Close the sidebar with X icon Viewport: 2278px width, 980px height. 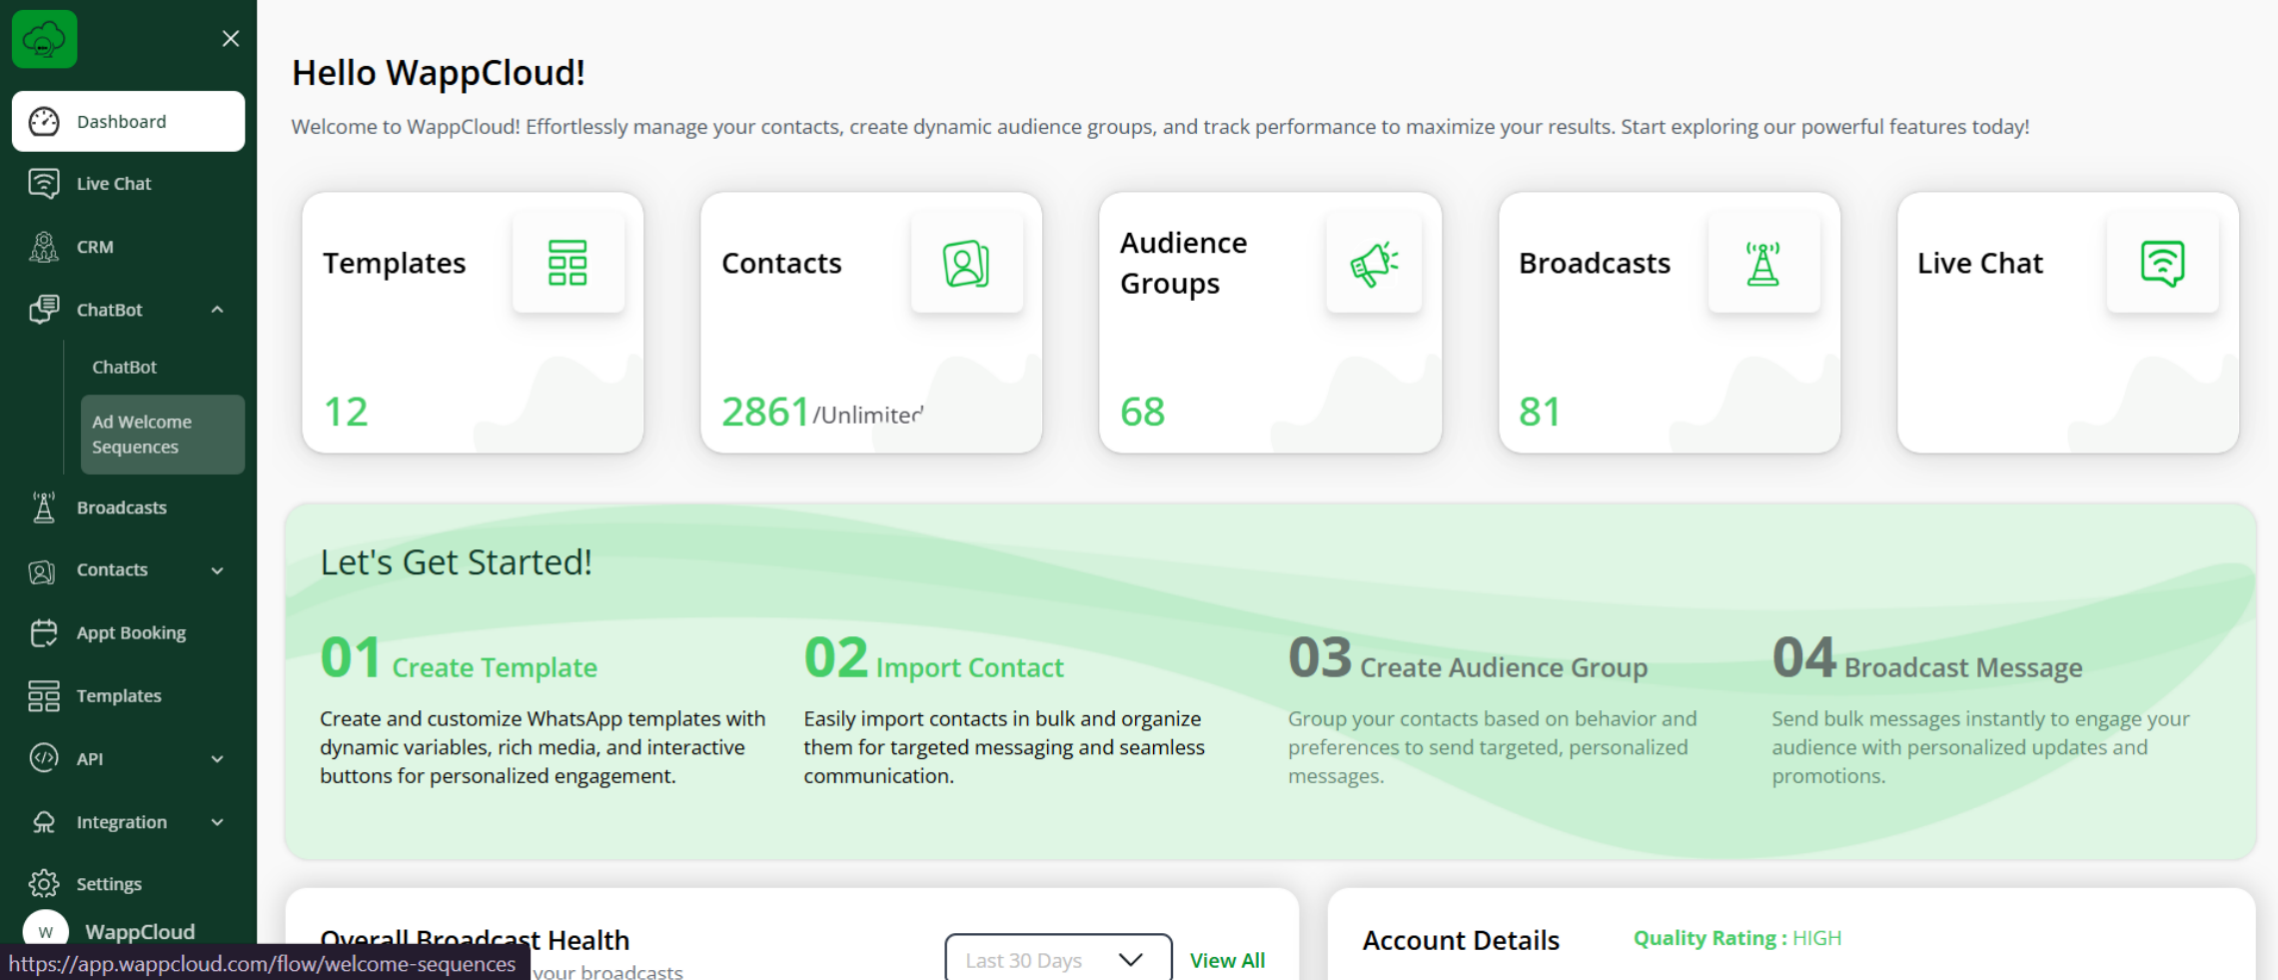[x=231, y=38]
